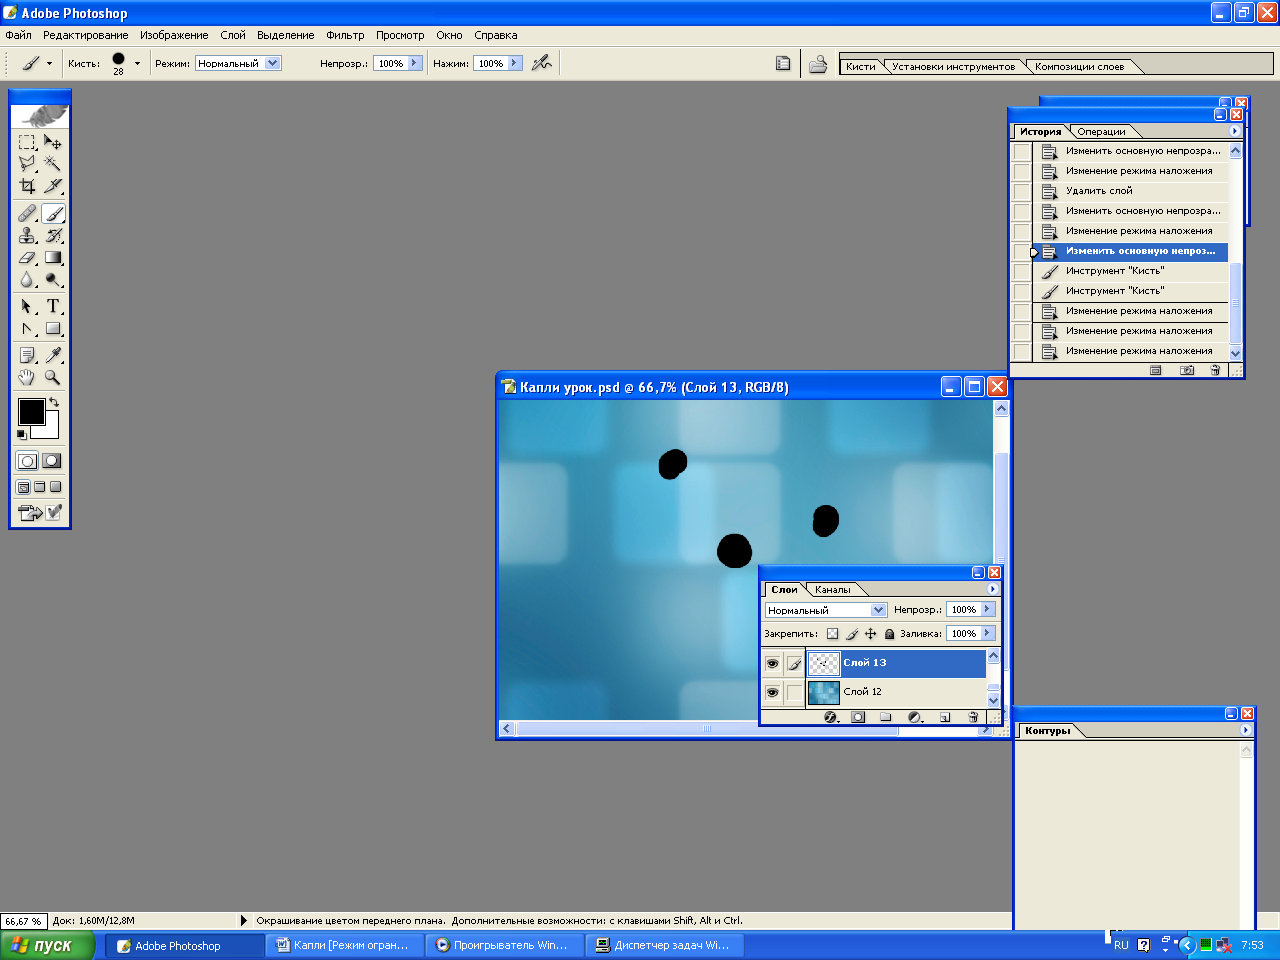Toggle link box for Слой 12
This screenshot has height=960, width=1280.
(794, 692)
